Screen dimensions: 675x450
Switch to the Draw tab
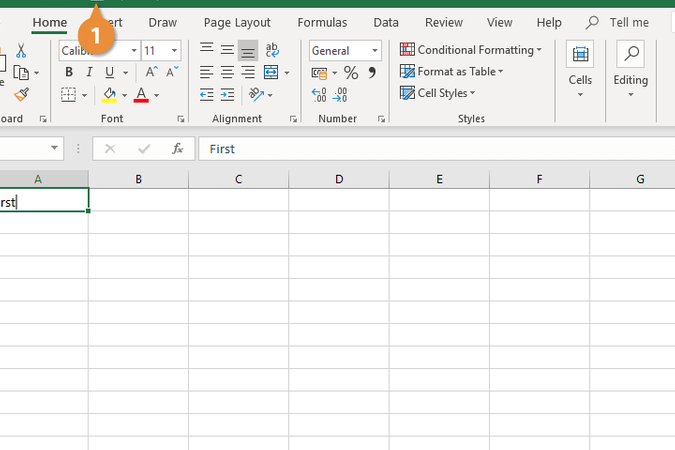click(x=162, y=22)
